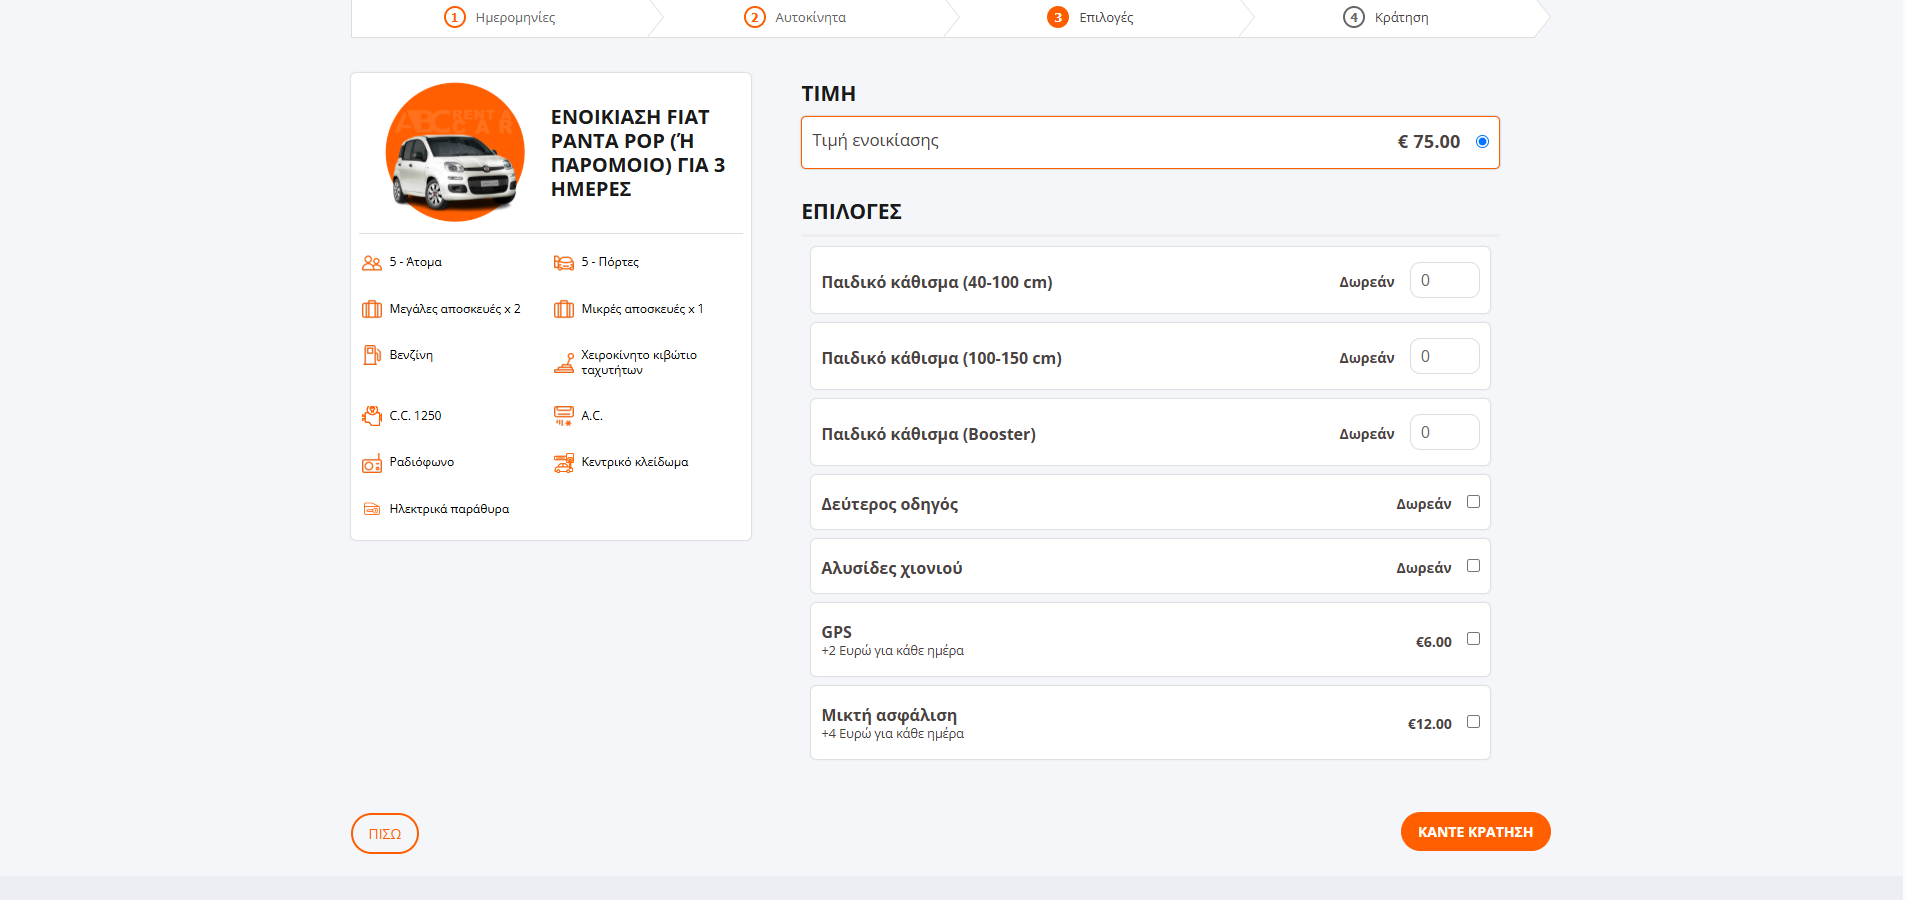Click the electric windows icon
1906x900 pixels.
click(x=372, y=509)
